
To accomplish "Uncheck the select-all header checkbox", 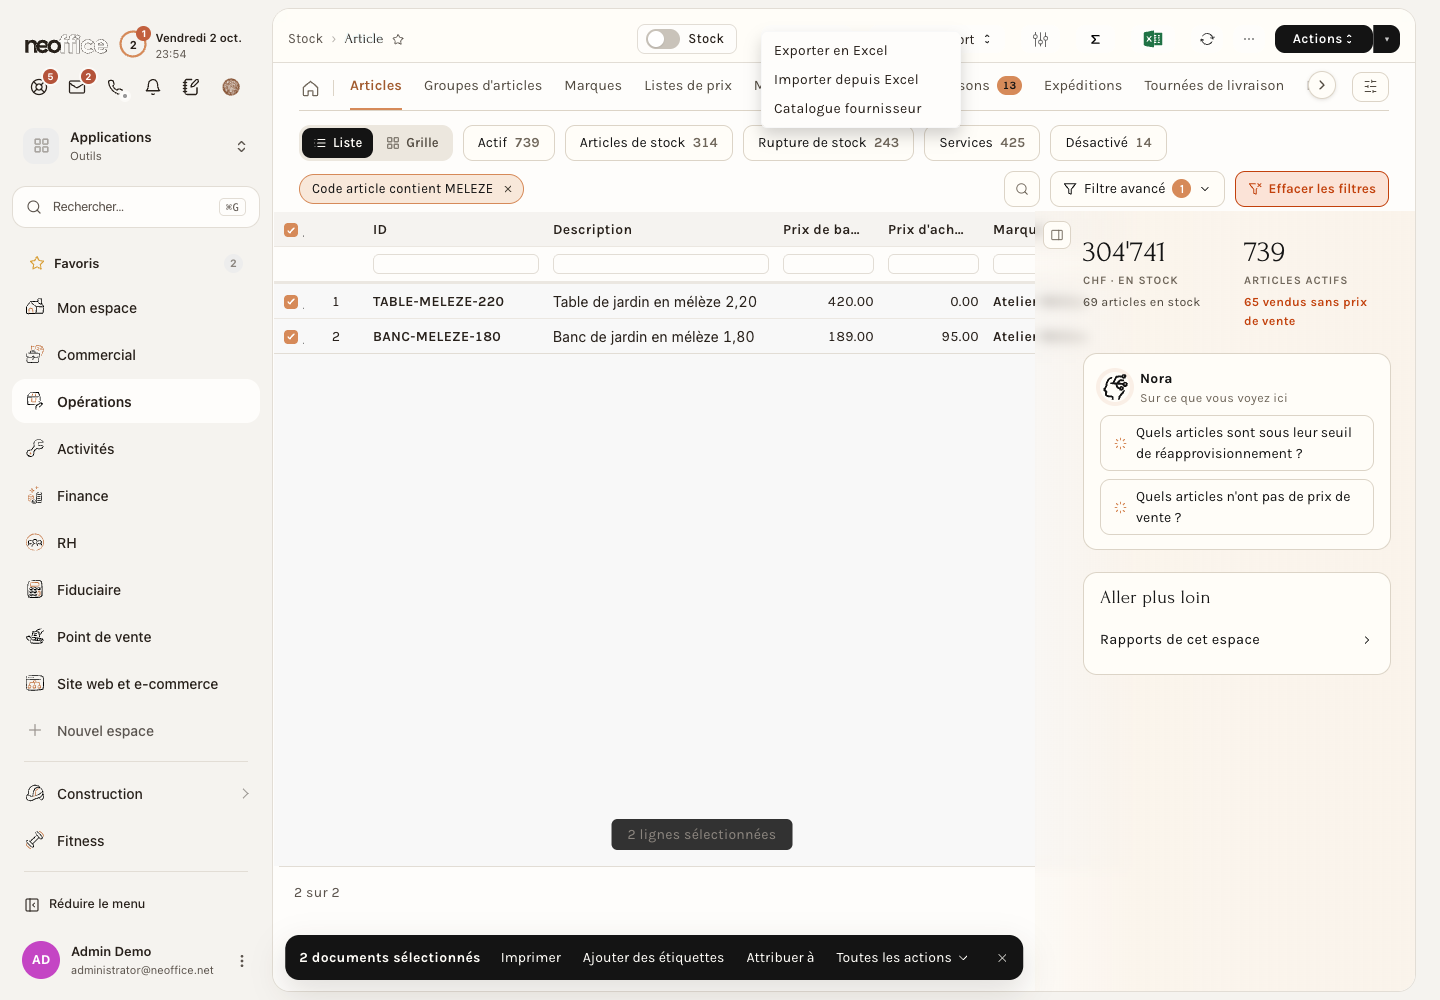I will (x=291, y=230).
